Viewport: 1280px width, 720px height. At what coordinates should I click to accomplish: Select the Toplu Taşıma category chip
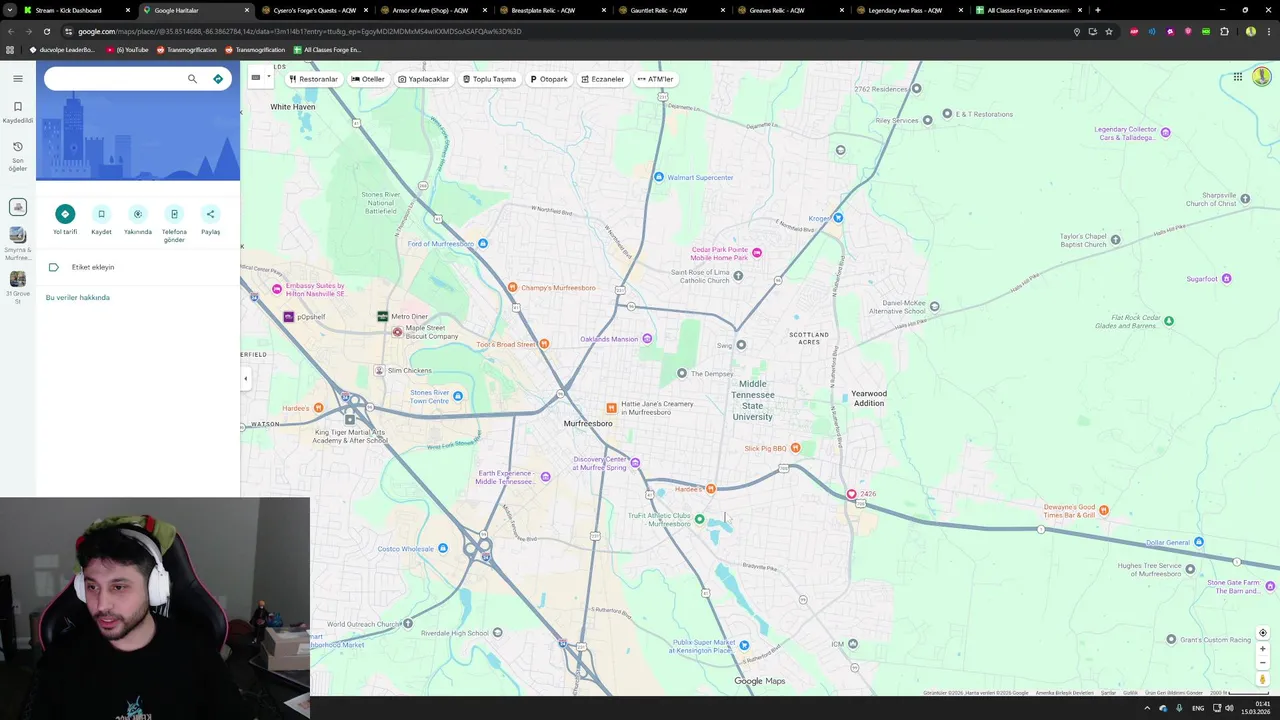489,79
